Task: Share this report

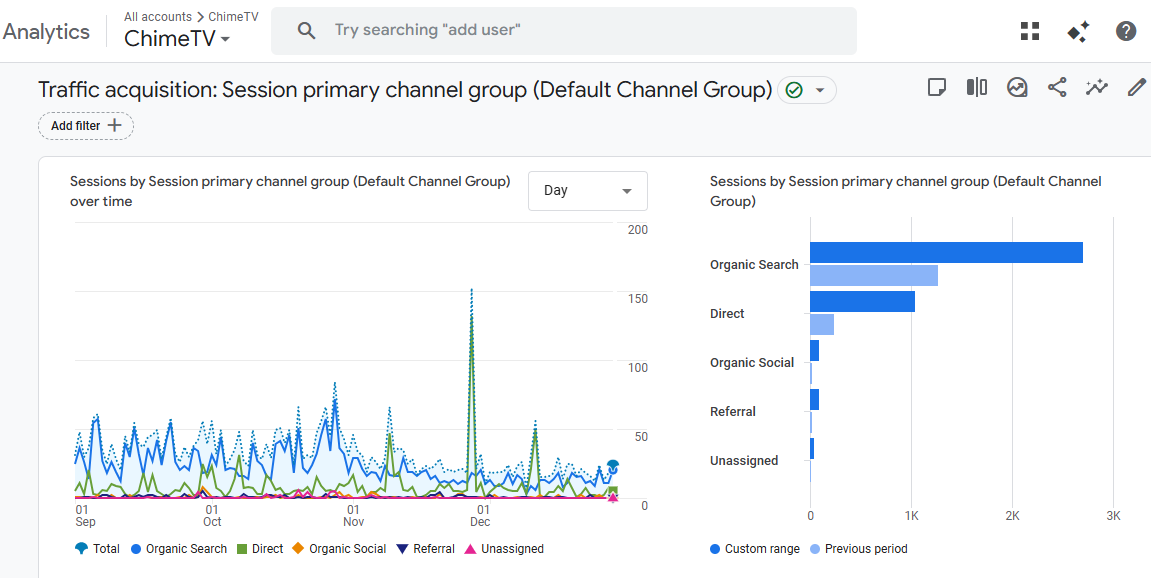Action: coord(1057,88)
